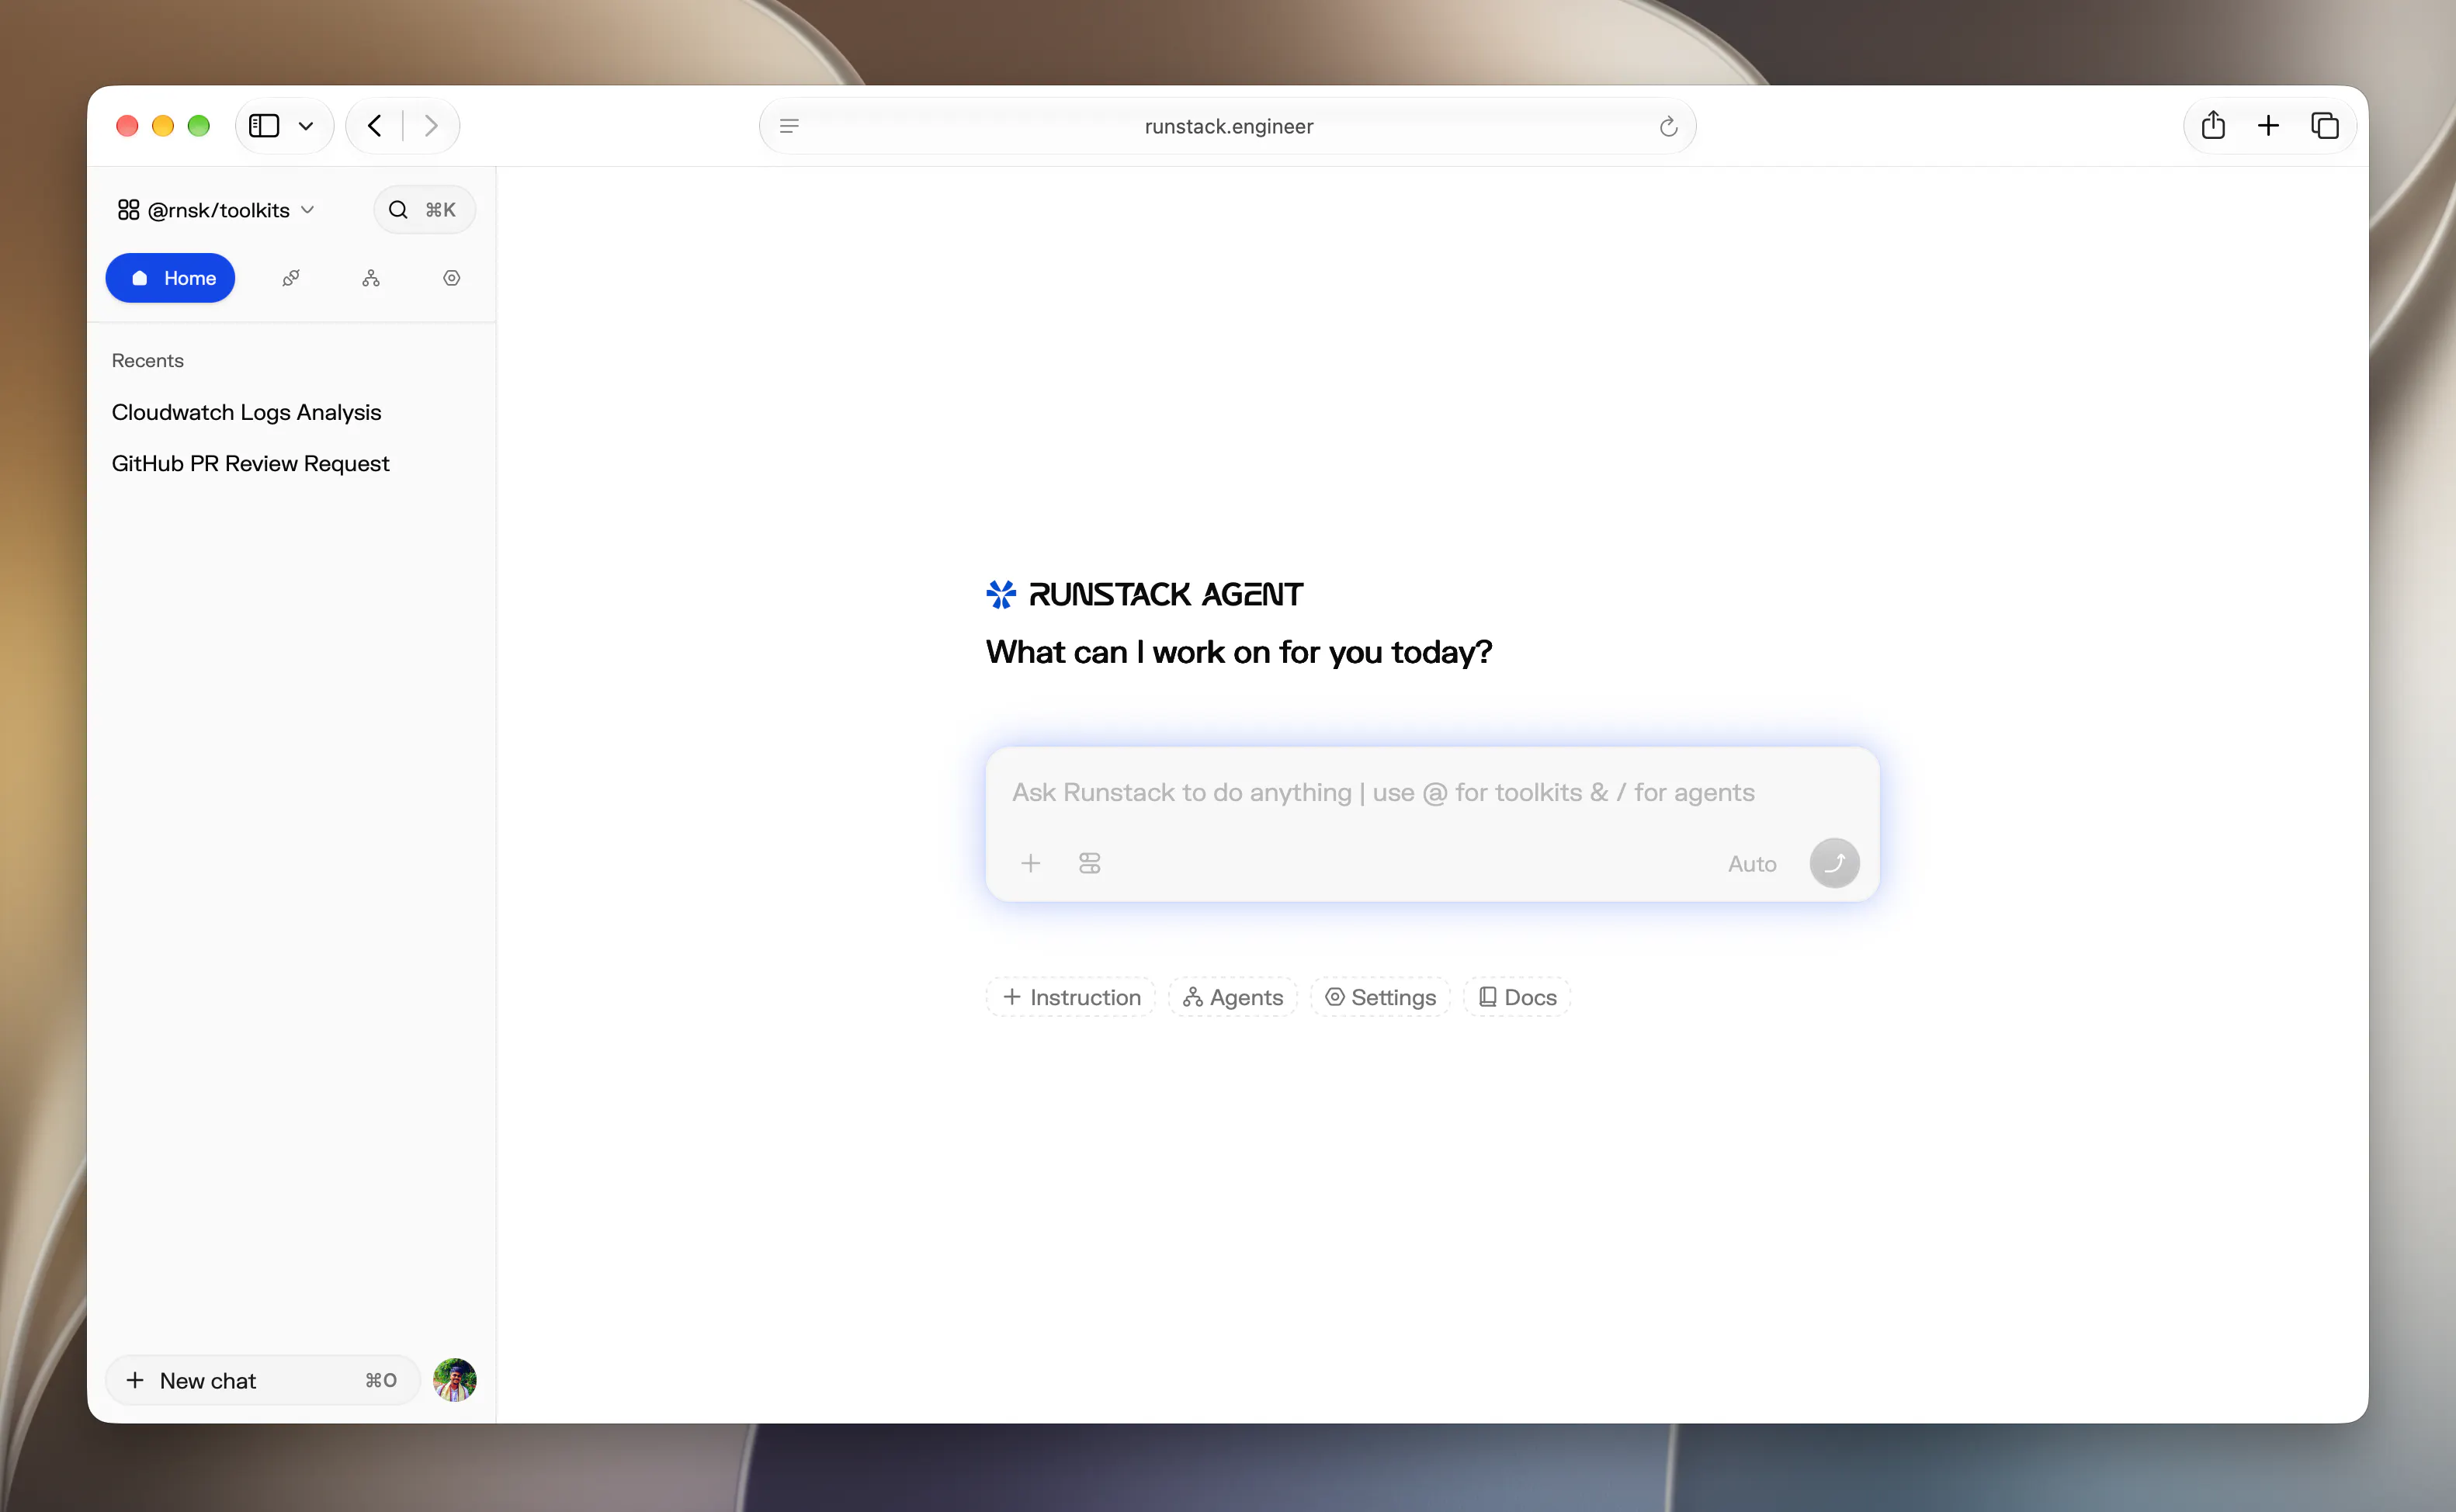Start a New chat

pos(262,1380)
